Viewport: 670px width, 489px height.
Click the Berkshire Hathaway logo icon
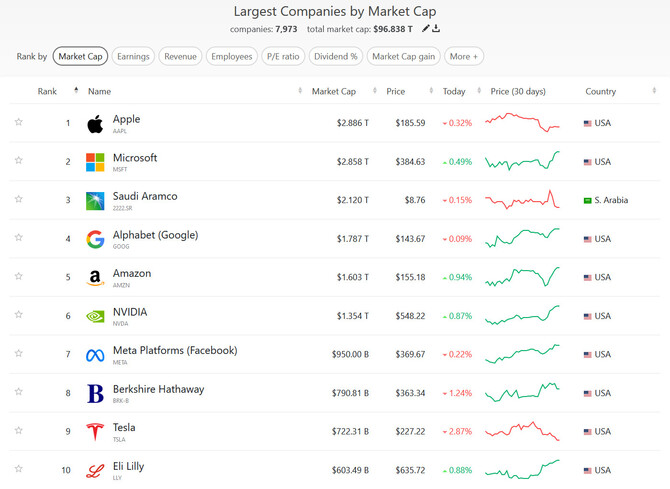click(95, 394)
